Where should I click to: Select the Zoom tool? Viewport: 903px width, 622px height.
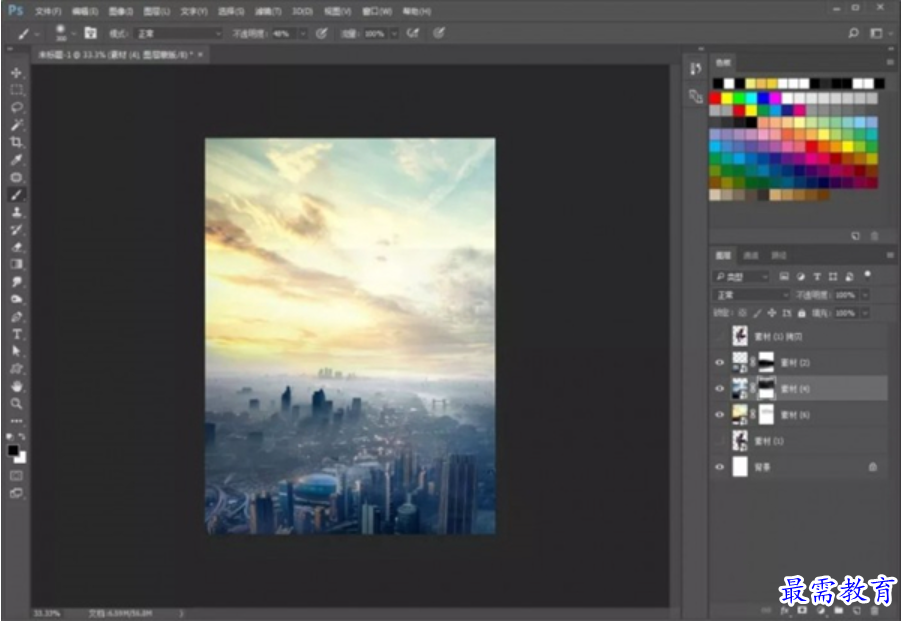17,403
